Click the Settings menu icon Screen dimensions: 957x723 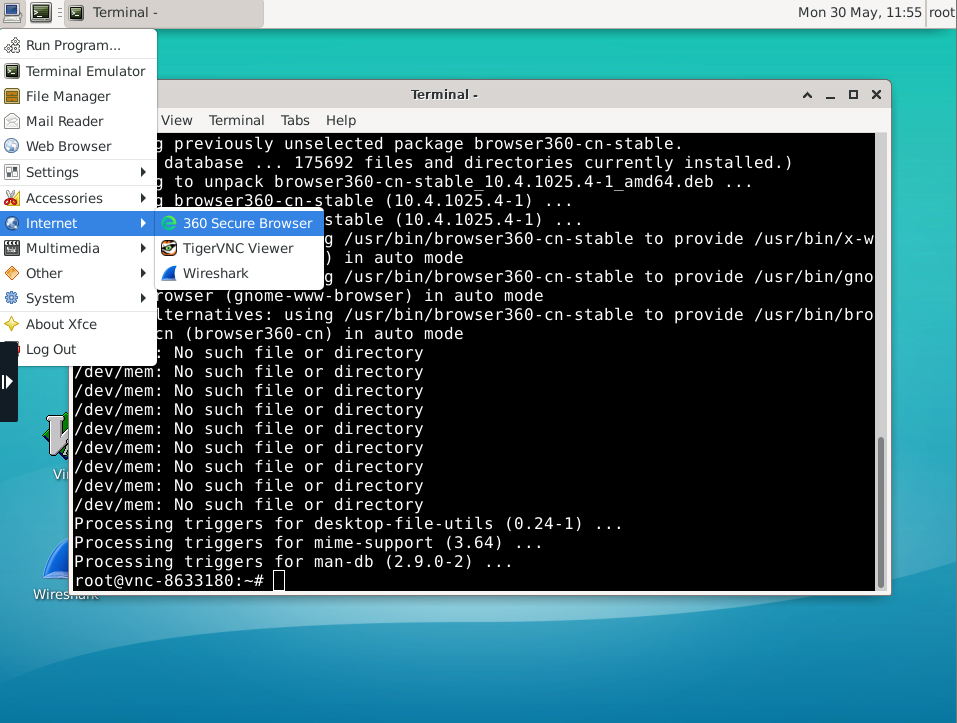[12, 172]
